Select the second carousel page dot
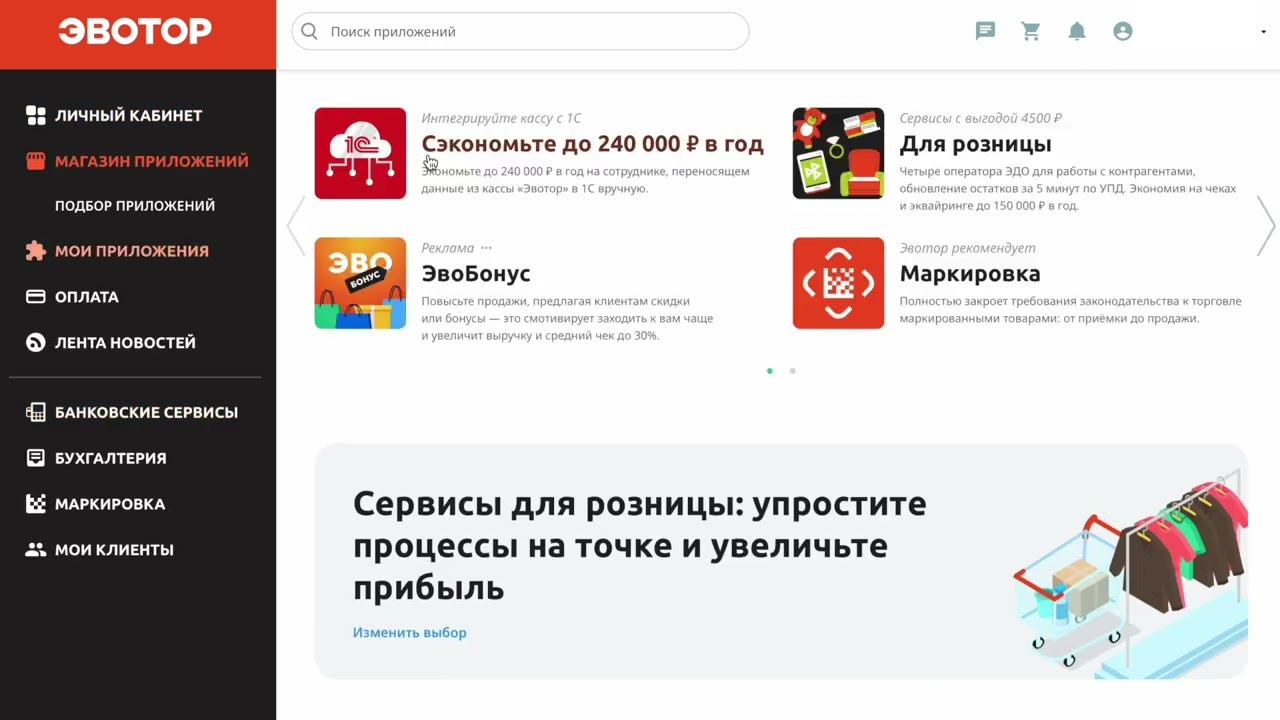 [792, 371]
